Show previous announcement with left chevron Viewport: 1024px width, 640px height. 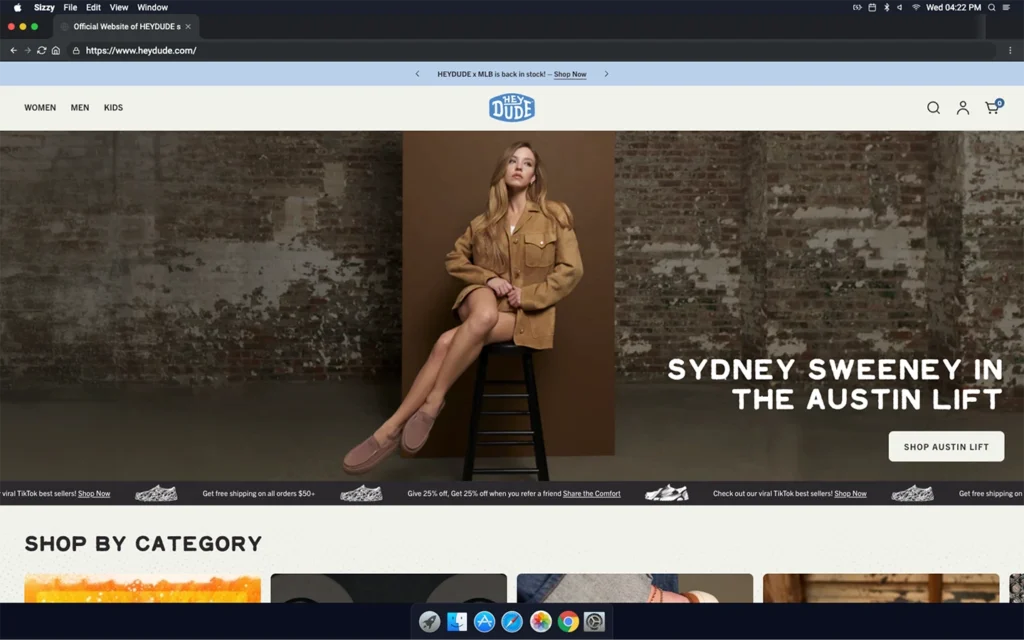(x=418, y=74)
